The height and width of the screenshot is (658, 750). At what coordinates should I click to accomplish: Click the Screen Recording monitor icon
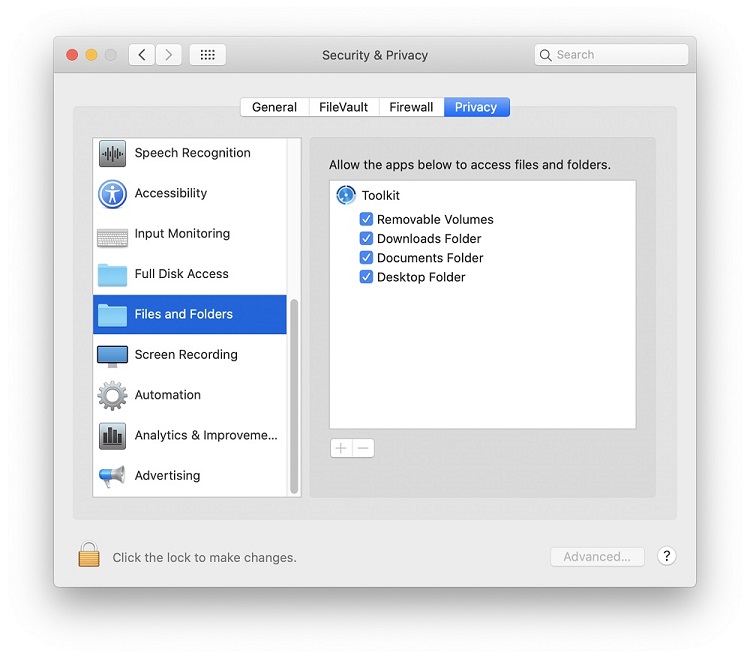point(112,356)
